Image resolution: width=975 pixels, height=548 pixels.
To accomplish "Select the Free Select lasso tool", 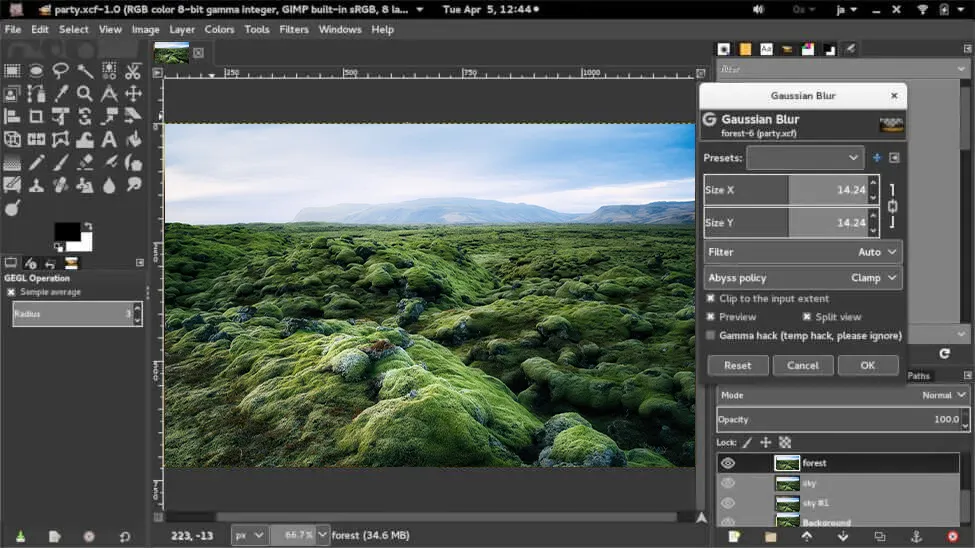I will 61,70.
